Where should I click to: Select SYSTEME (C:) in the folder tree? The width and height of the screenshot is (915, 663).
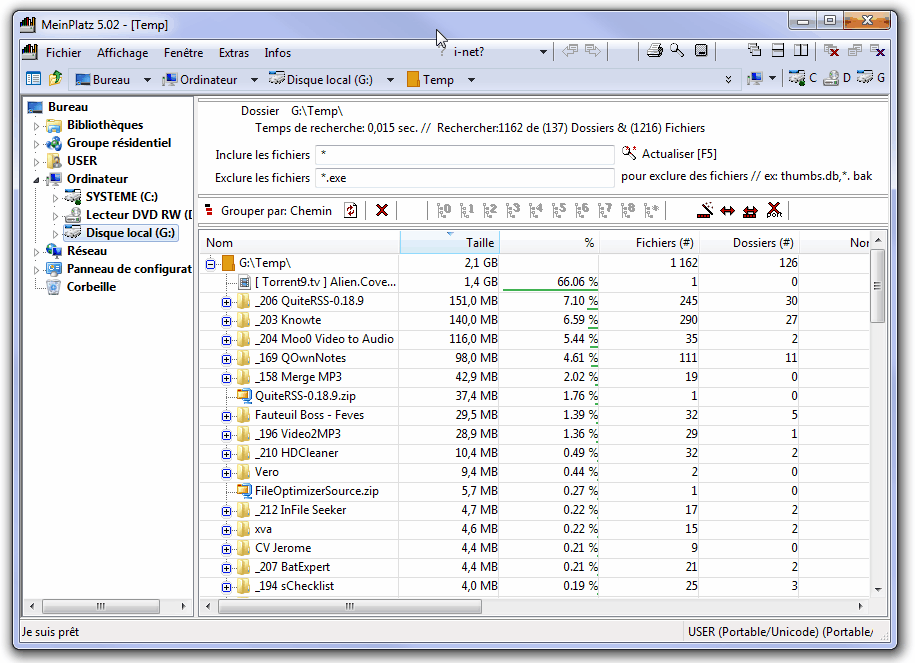121,197
